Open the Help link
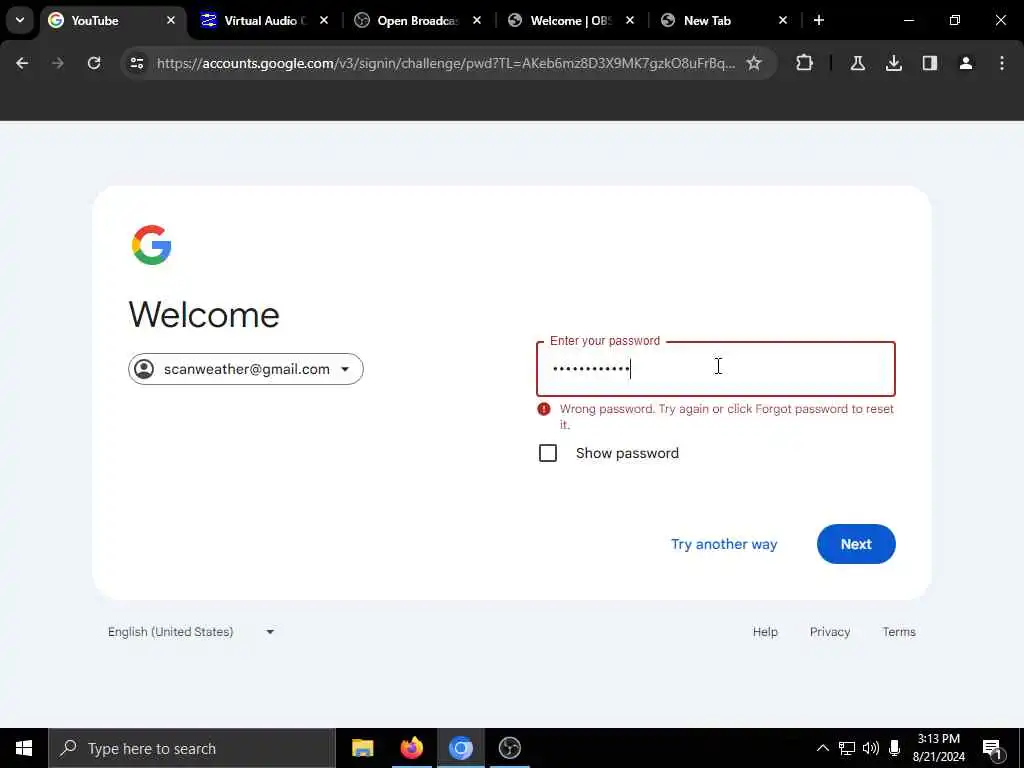The height and width of the screenshot is (768, 1024). pyautogui.click(x=765, y=632)
